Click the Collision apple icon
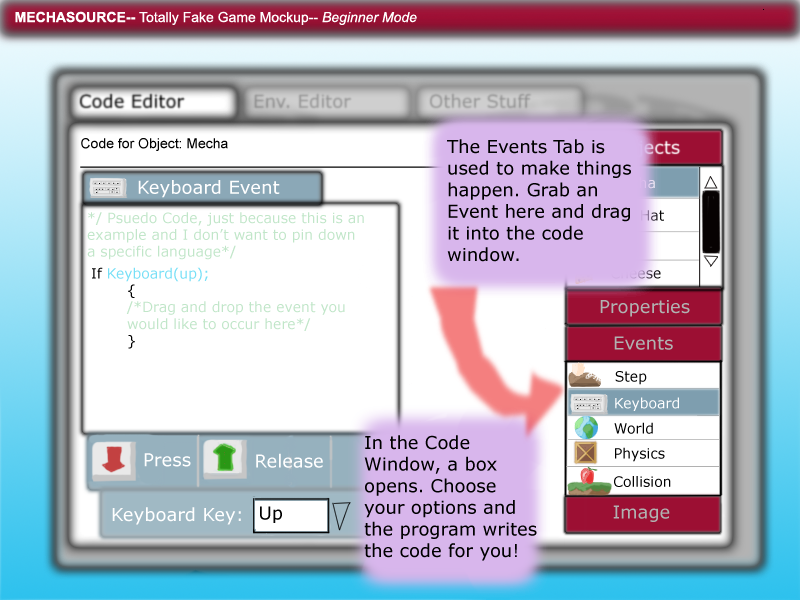The image size is (800, 600). tap(587, 480)
